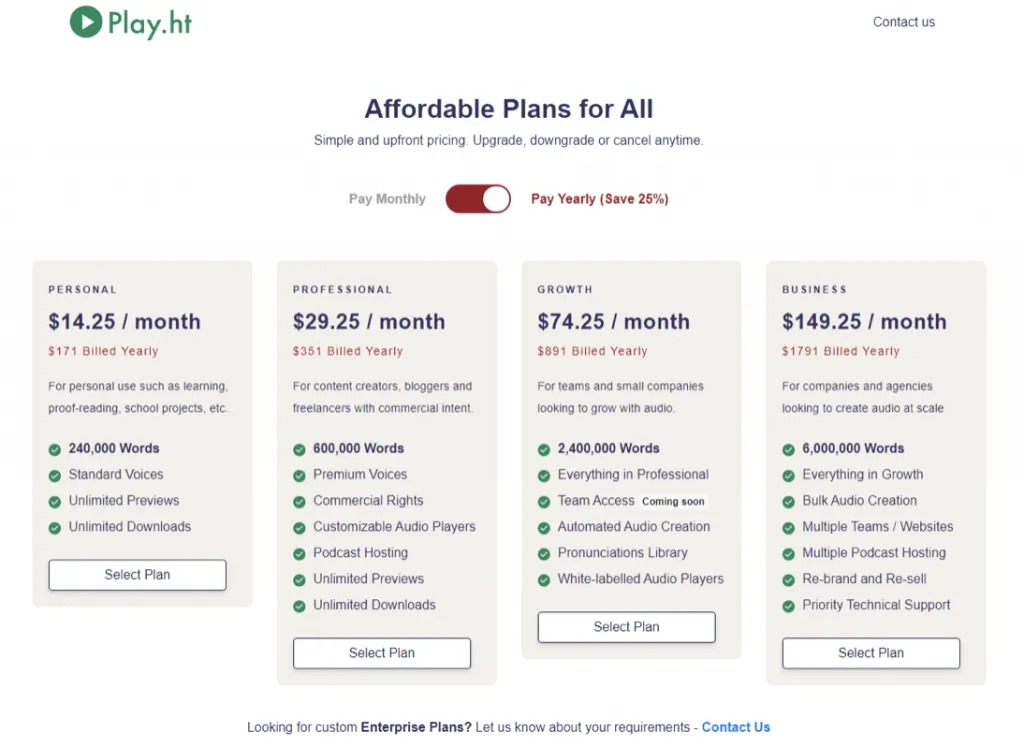Click the Affordable Plans for All heading
The width and height of the screenshot is (1024, 747).
(x=508, y=109)
